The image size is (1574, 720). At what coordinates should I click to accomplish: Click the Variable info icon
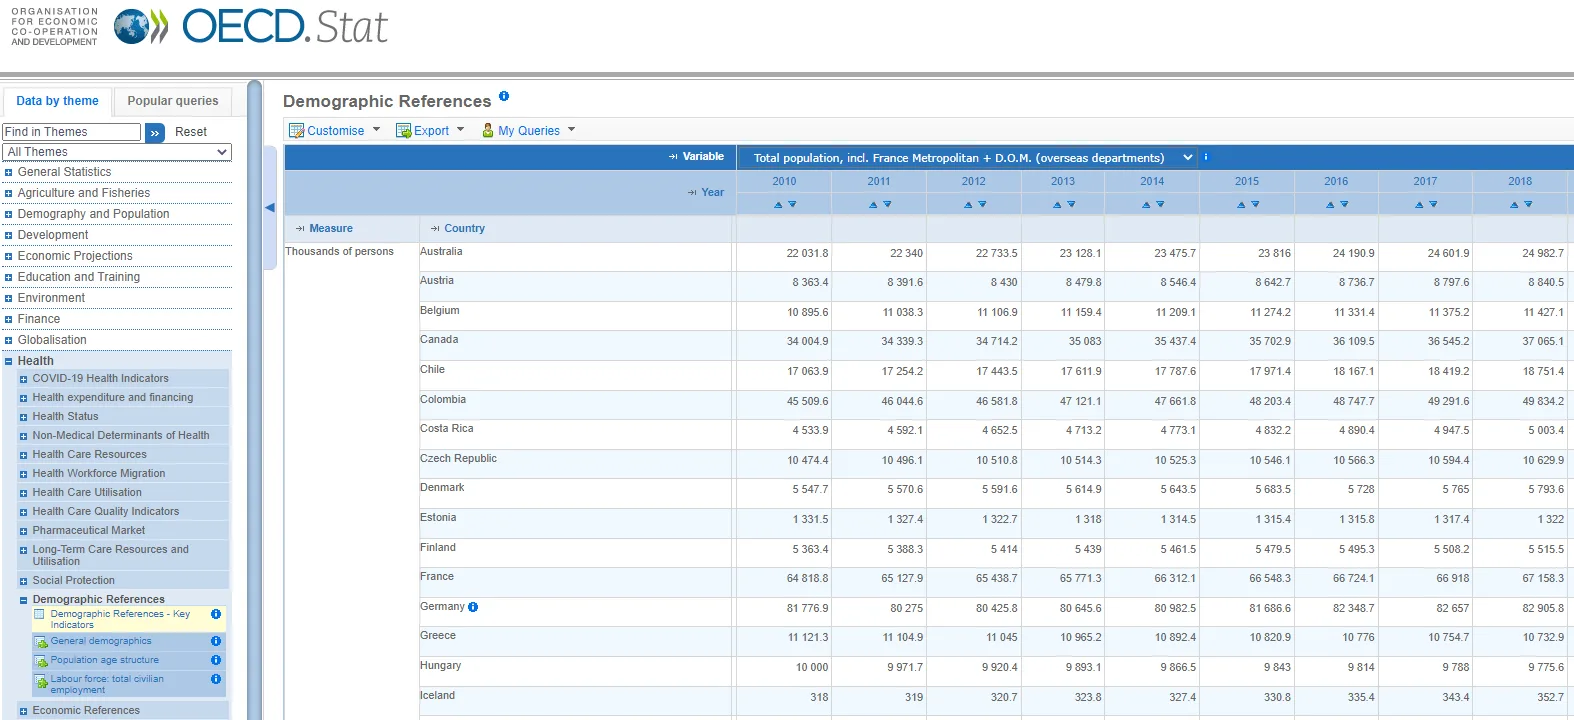coord(1206,157)
